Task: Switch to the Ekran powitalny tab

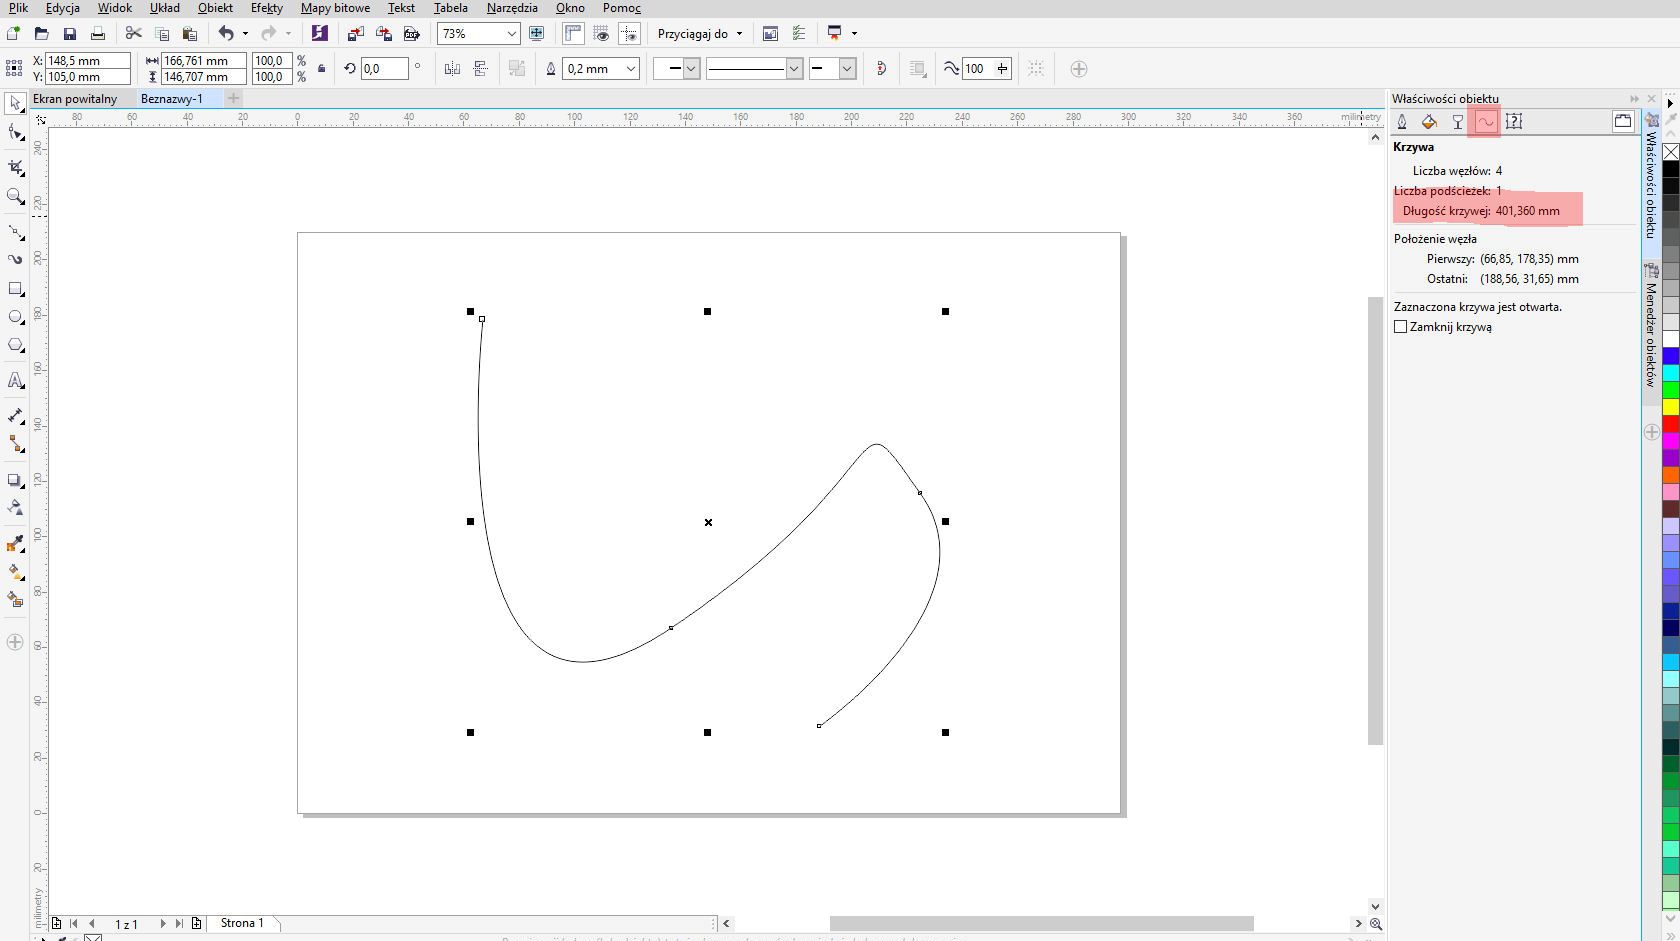Action: pos(75,99)
